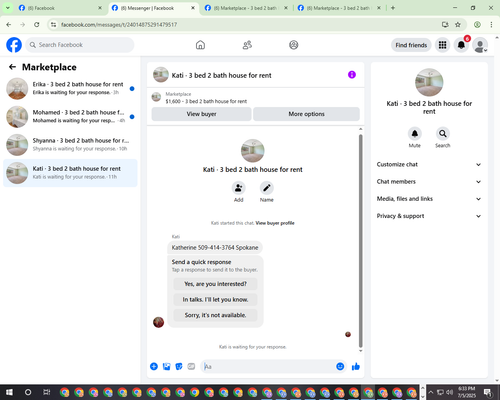Open more actions plus icon in composer

point(154,367)
